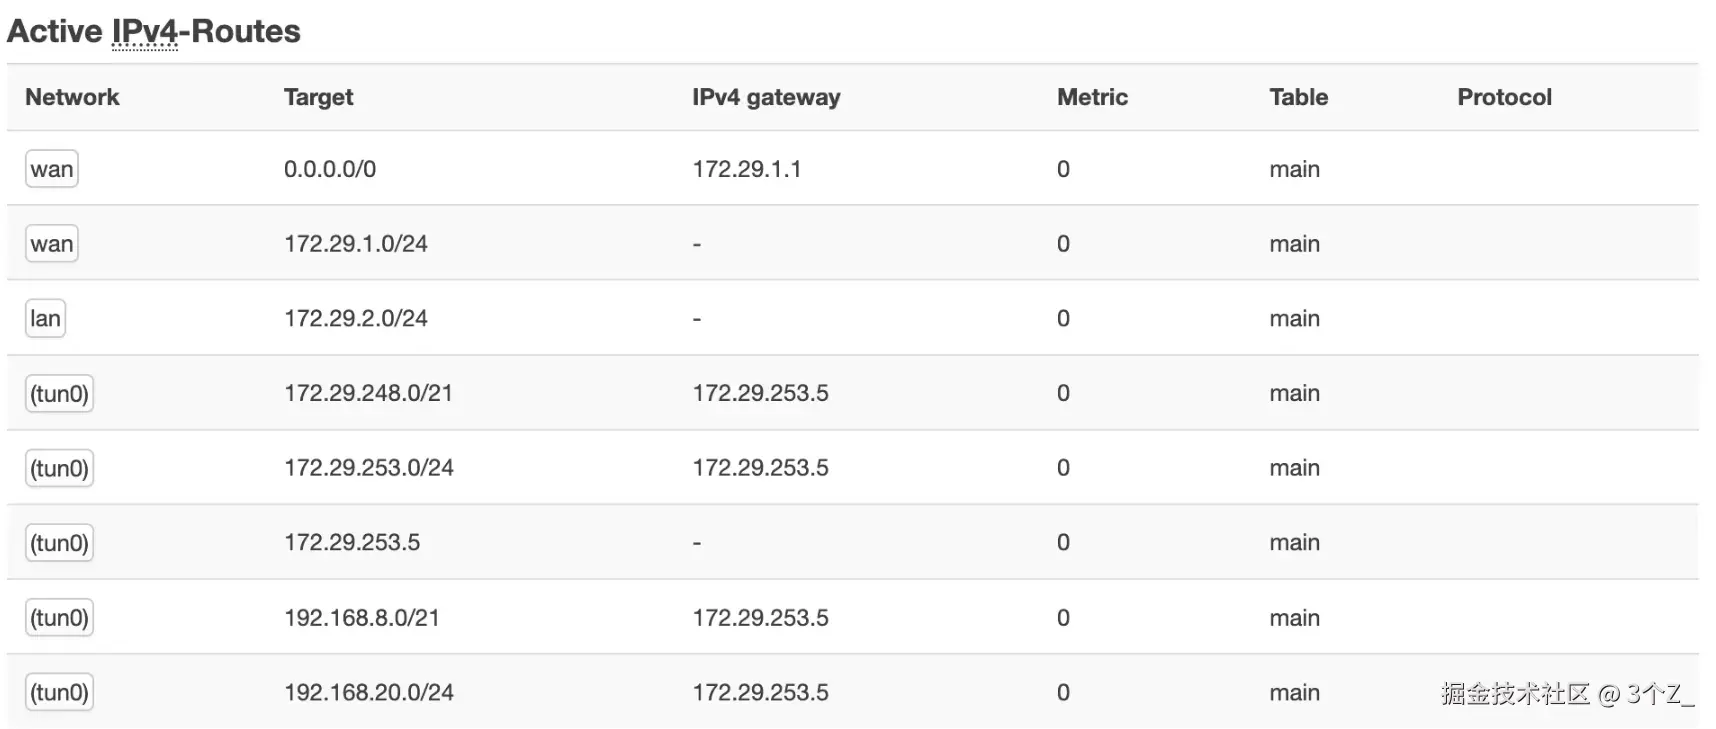
Task: Click the 0.0.0.0/0 target cell
Action: 330,169
